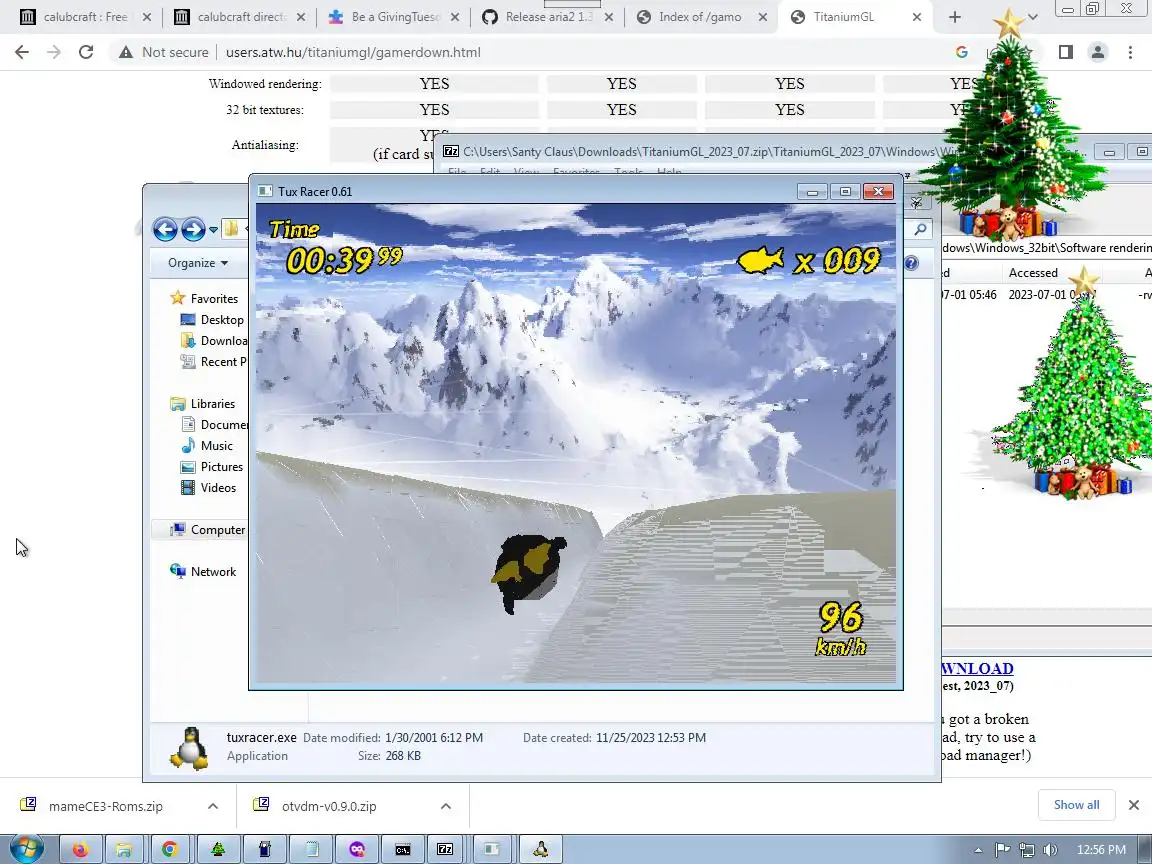Reload the TitaniumGL page
Screen dimensions: 1152x864
pos(86,52)
